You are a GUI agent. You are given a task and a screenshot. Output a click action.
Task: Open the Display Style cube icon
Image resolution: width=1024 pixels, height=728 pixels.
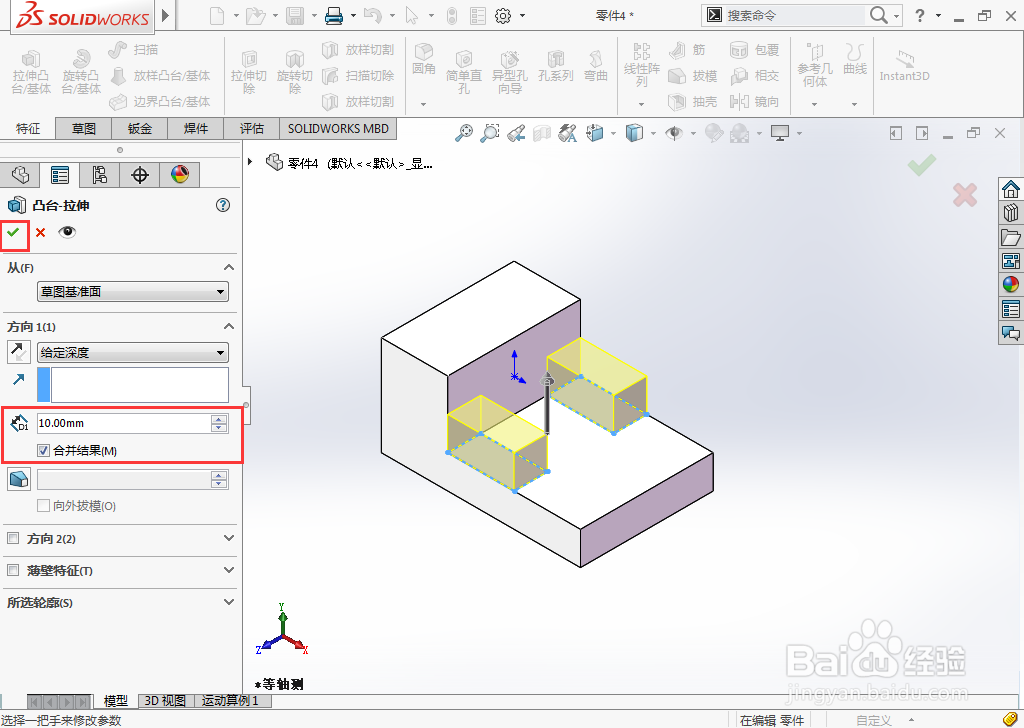coord(634,133)
